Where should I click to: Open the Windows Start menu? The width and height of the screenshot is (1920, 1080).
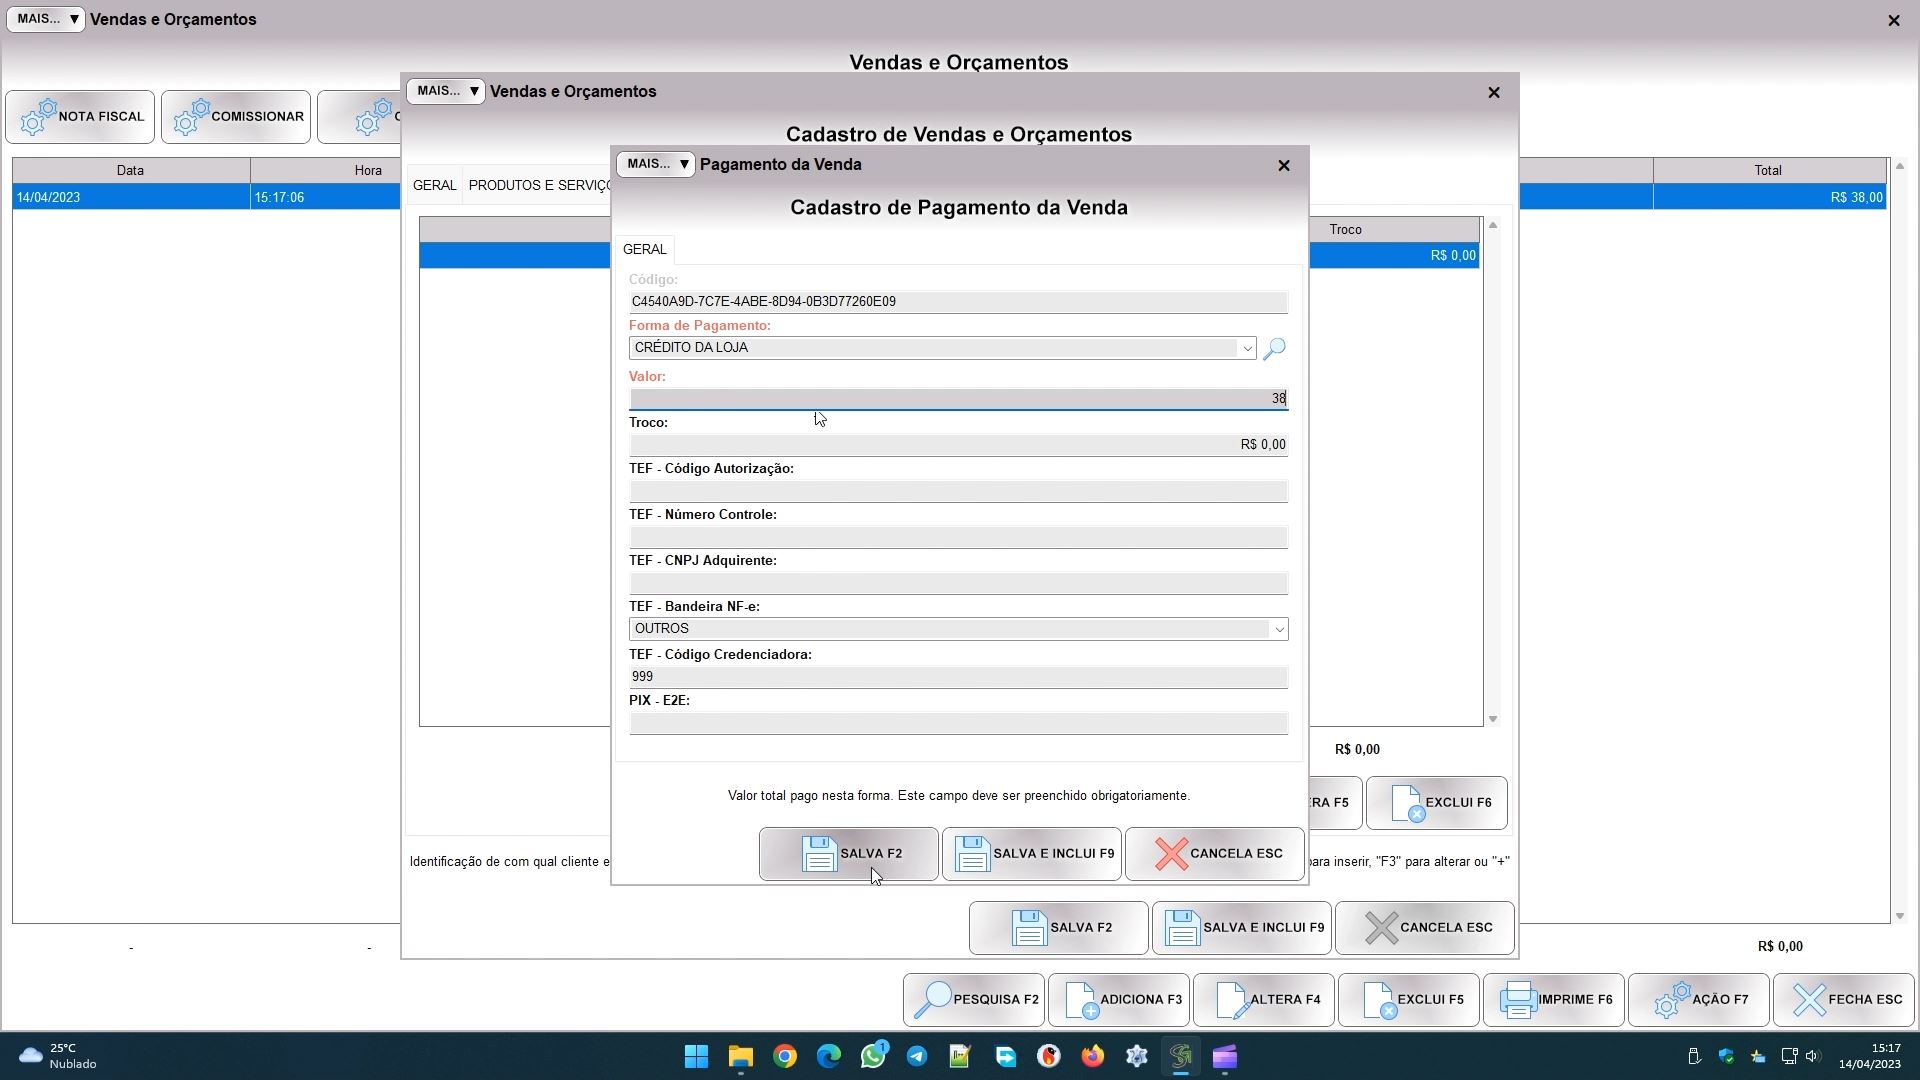click(696, 1056)
